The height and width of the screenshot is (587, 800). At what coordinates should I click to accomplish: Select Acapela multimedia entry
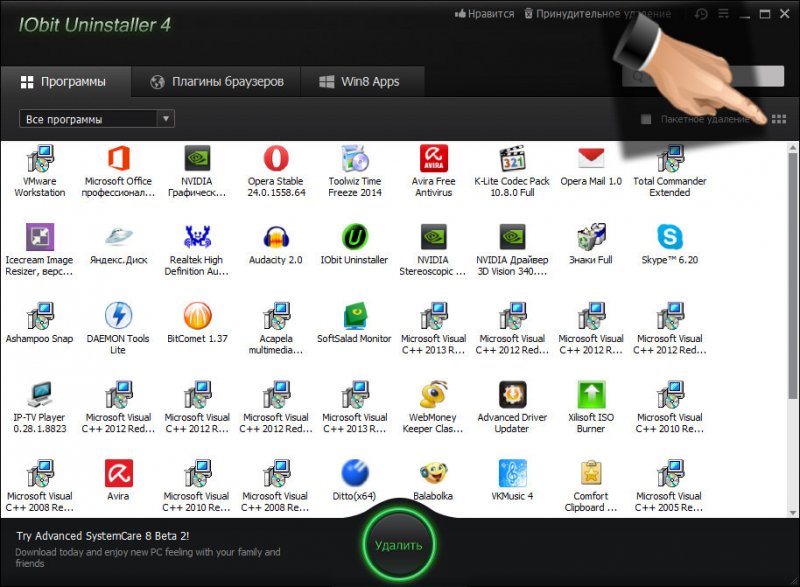276,328
